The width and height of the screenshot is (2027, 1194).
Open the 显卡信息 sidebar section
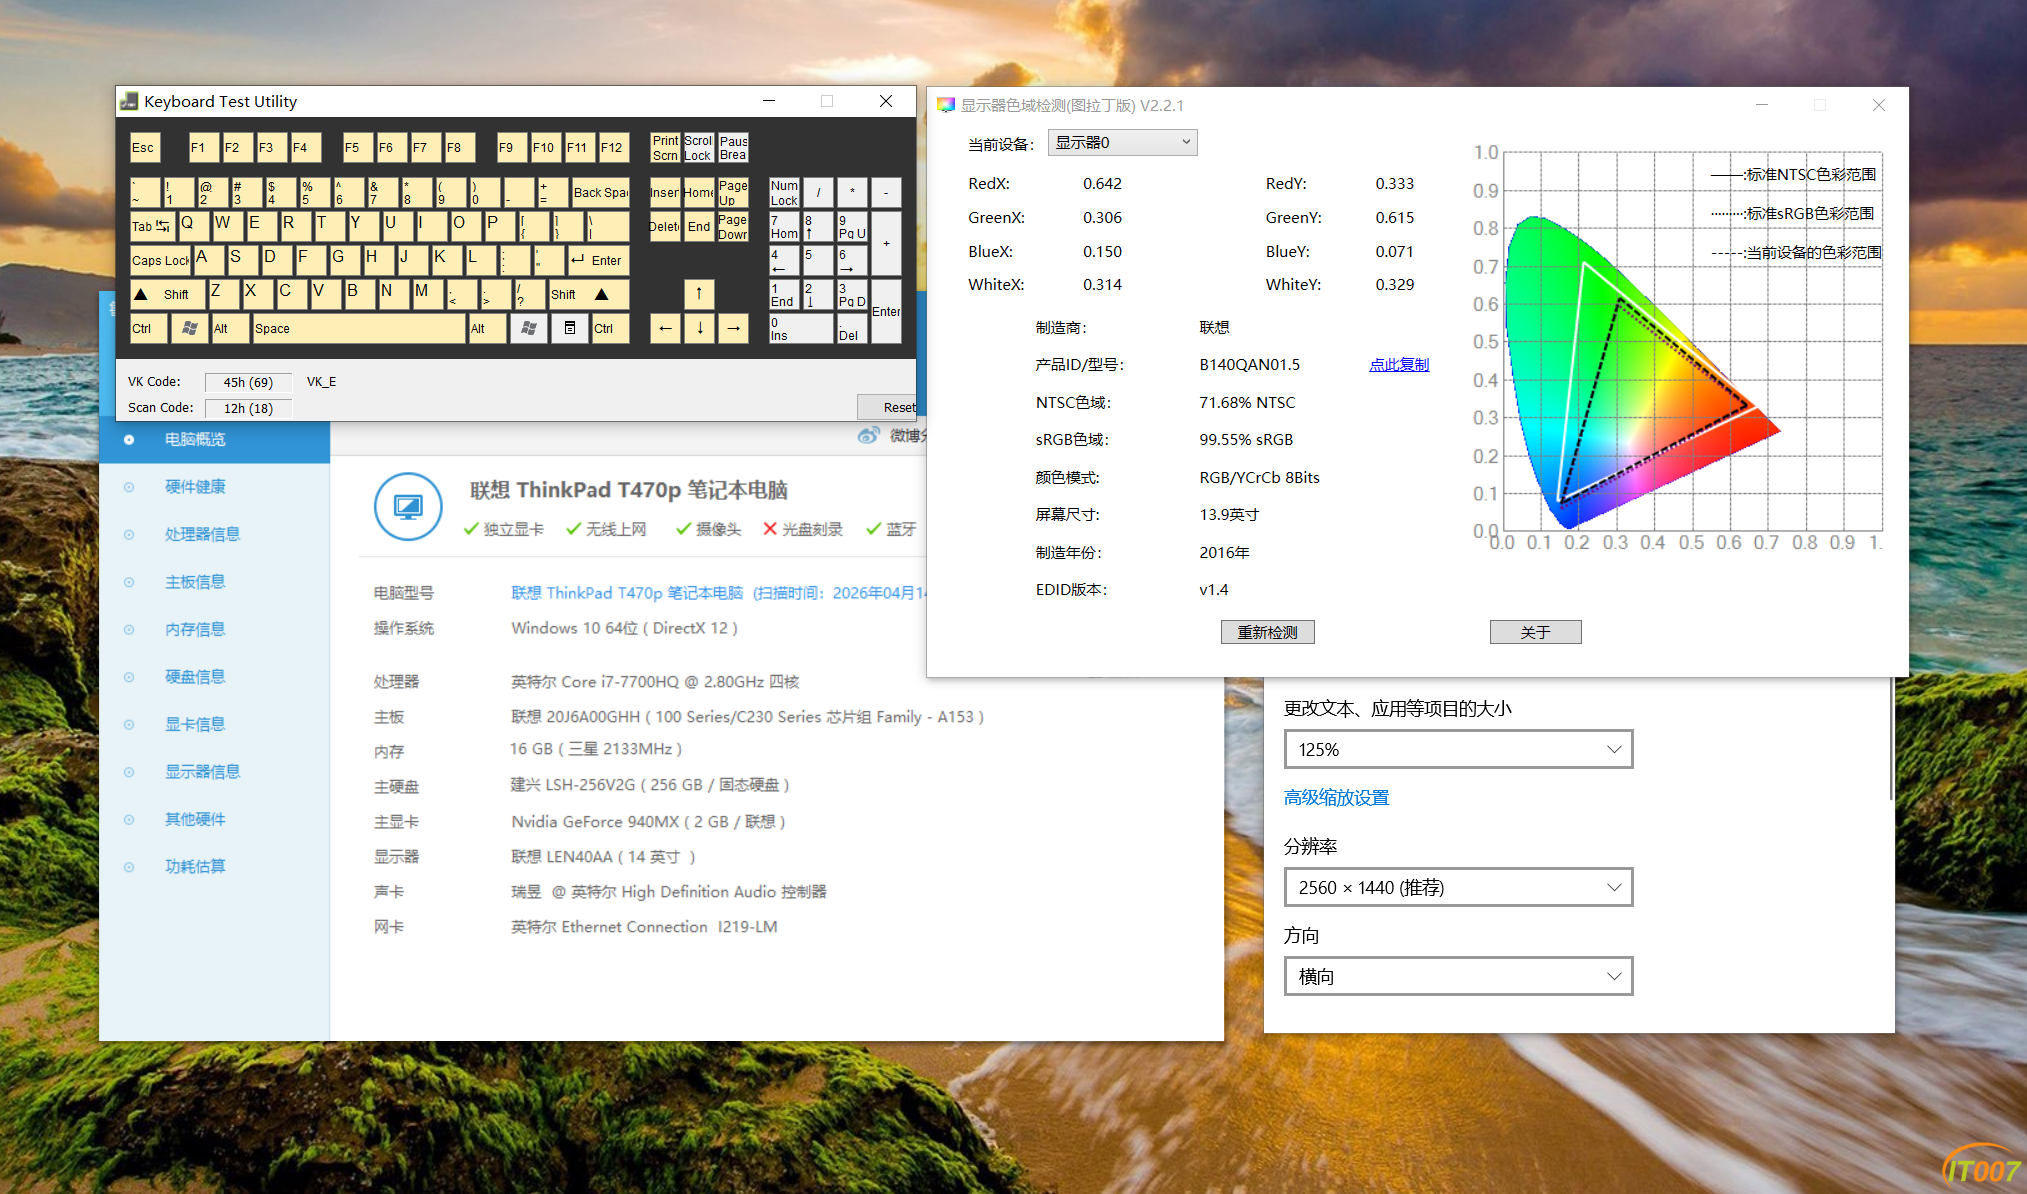(x=195, y=724)
